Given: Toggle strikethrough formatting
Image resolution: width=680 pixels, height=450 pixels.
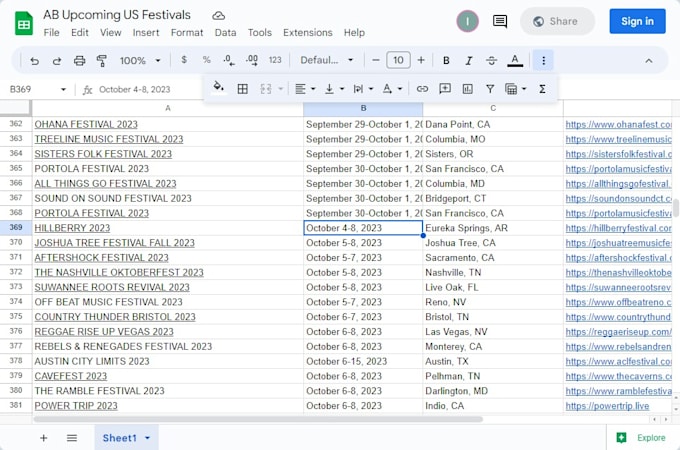Looking at the screenshot, I should (491, 61).
